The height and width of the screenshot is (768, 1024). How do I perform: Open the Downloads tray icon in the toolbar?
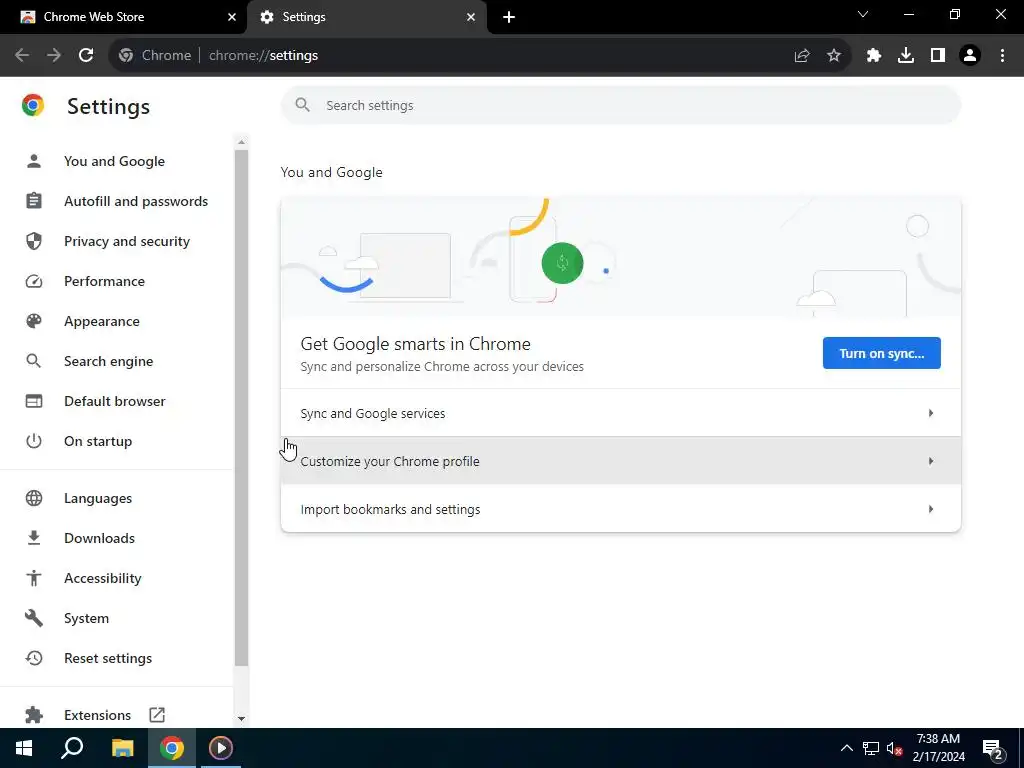coord(906,56)
